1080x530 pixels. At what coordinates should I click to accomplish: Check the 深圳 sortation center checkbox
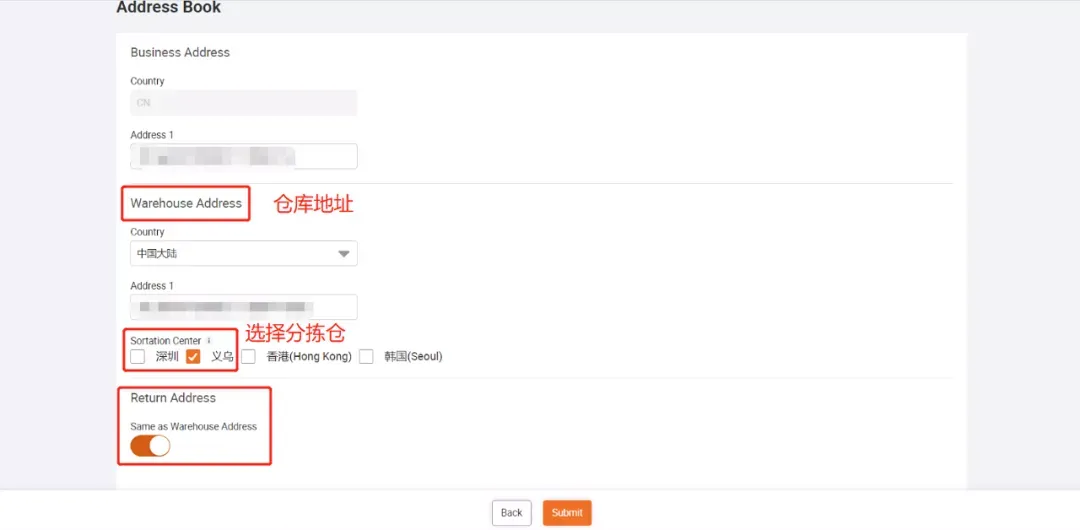pos(138,357)
